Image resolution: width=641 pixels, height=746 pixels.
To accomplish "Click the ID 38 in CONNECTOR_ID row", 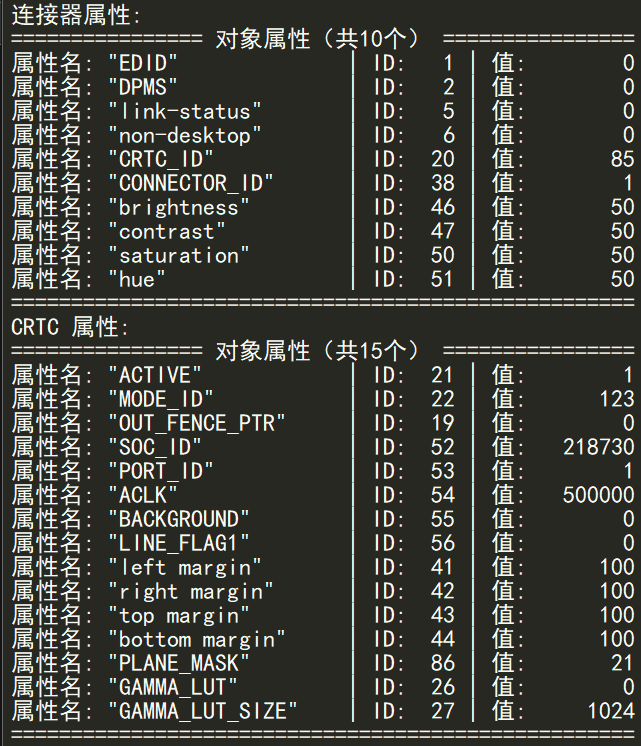I will [443, 183].
